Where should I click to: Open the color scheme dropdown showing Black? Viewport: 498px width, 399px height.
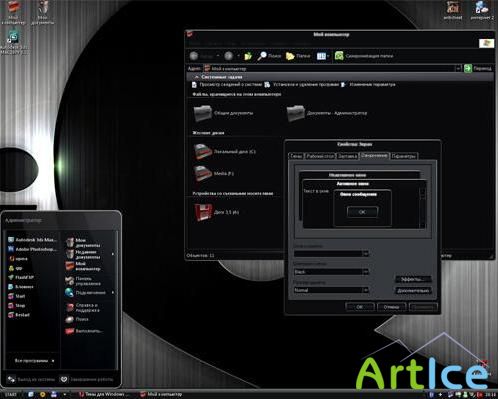point(366,272)
